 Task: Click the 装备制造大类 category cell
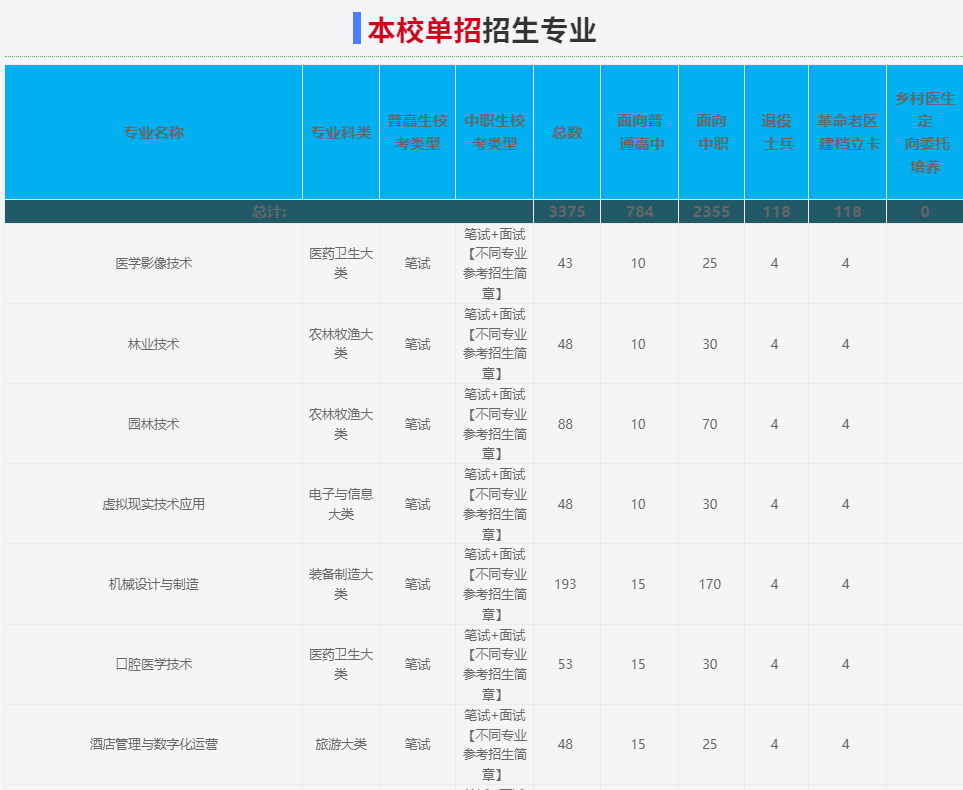coord(341,584)
